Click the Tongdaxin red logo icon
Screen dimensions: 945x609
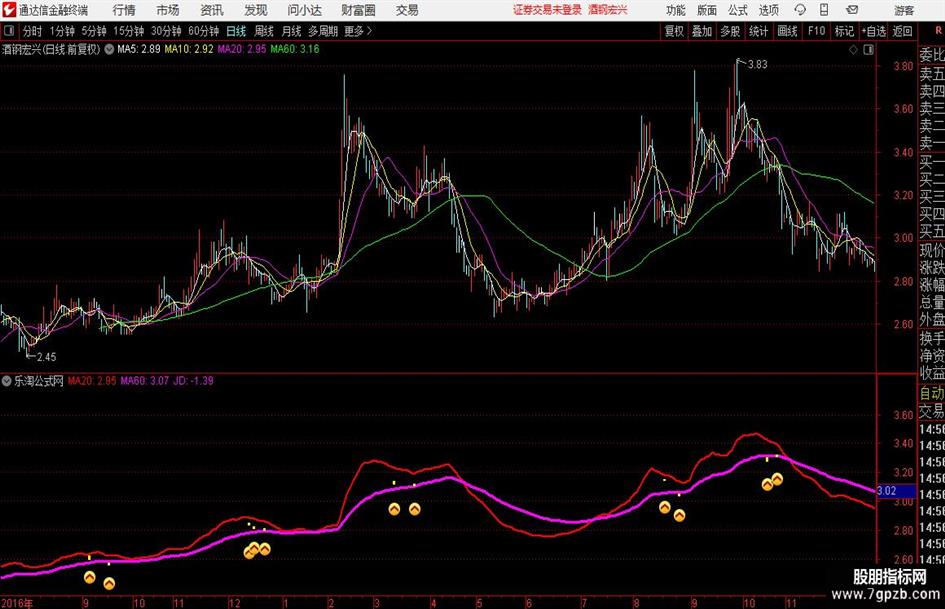click(9, 10)
